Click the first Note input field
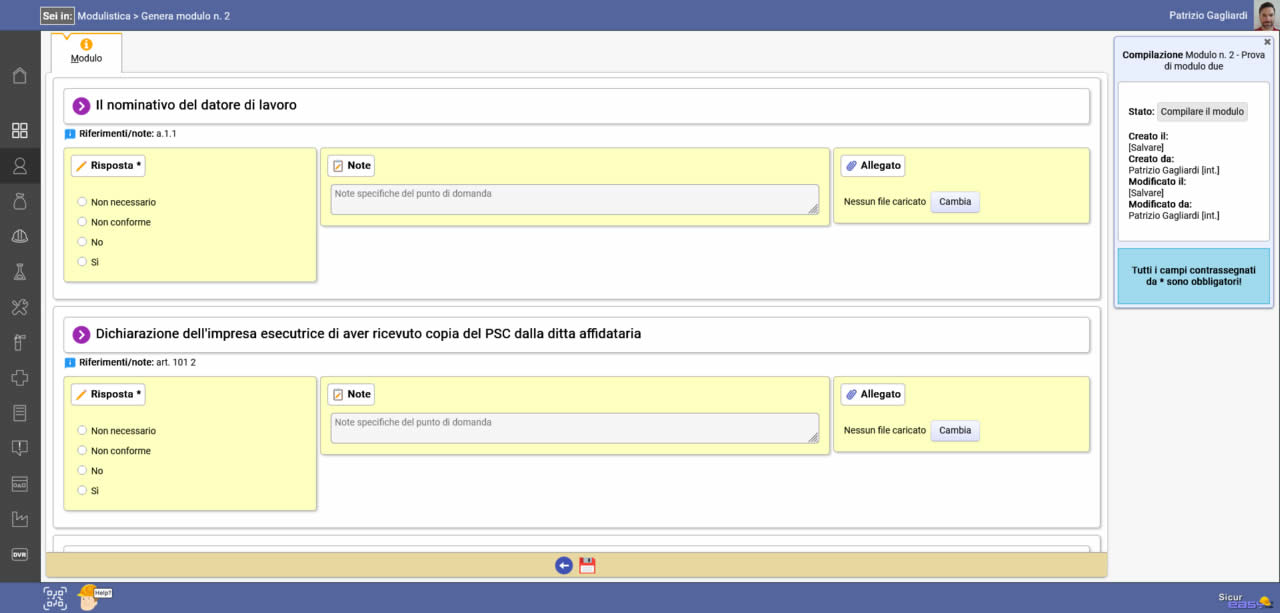 pos(573,199)
